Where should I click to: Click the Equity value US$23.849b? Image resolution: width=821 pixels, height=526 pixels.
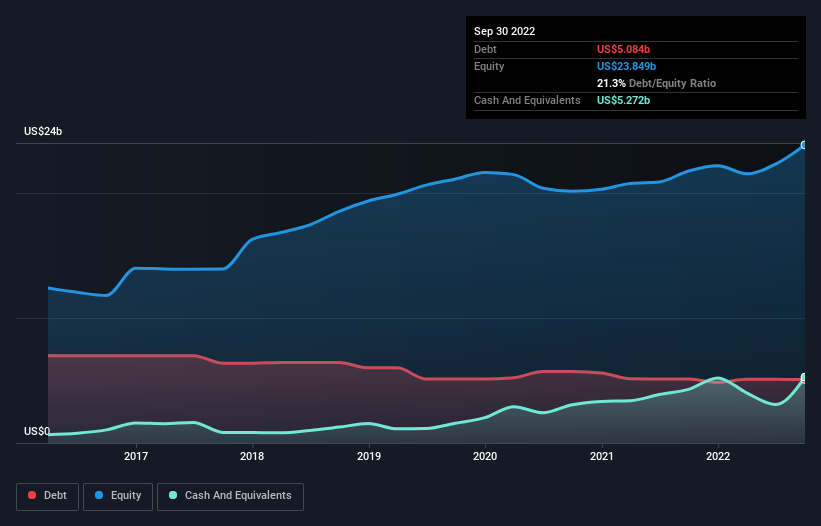click(626, 66)
